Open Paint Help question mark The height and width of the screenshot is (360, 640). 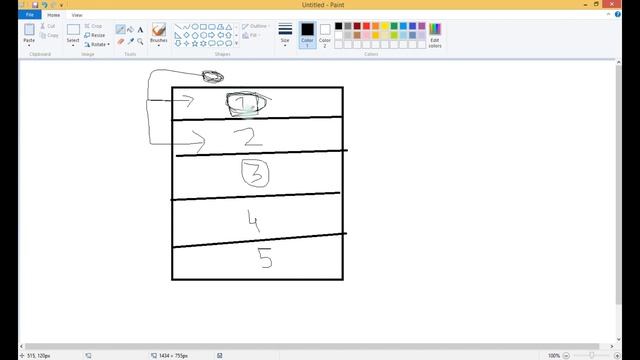tap(618, 14)
